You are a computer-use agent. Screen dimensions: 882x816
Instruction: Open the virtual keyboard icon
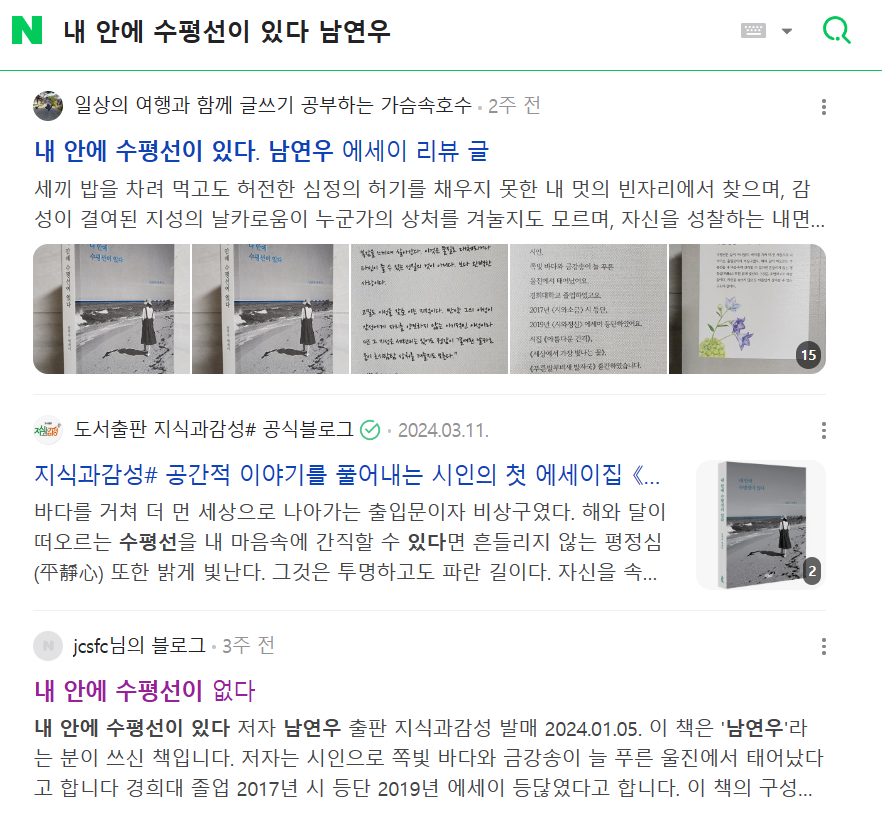pos(753,30)
